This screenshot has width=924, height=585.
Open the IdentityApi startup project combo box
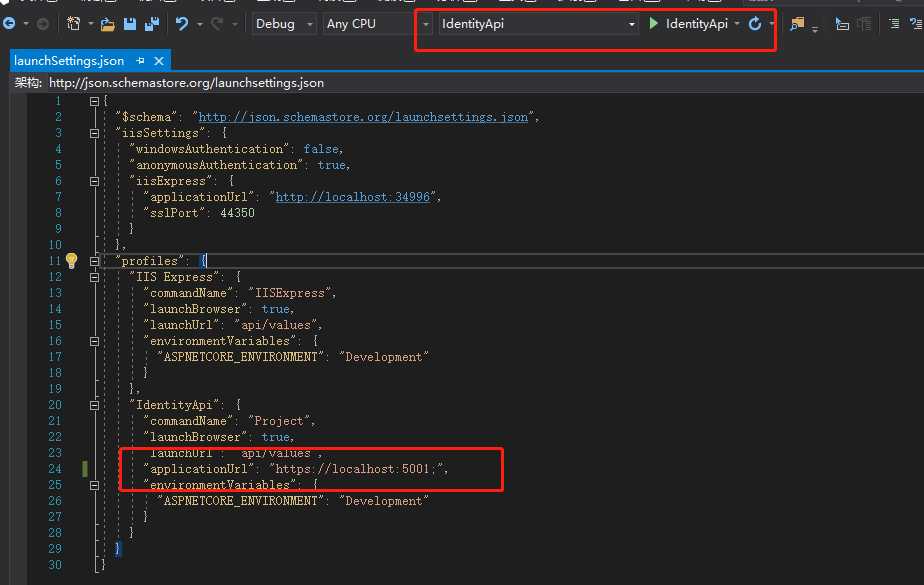click(x=538, y=24)
